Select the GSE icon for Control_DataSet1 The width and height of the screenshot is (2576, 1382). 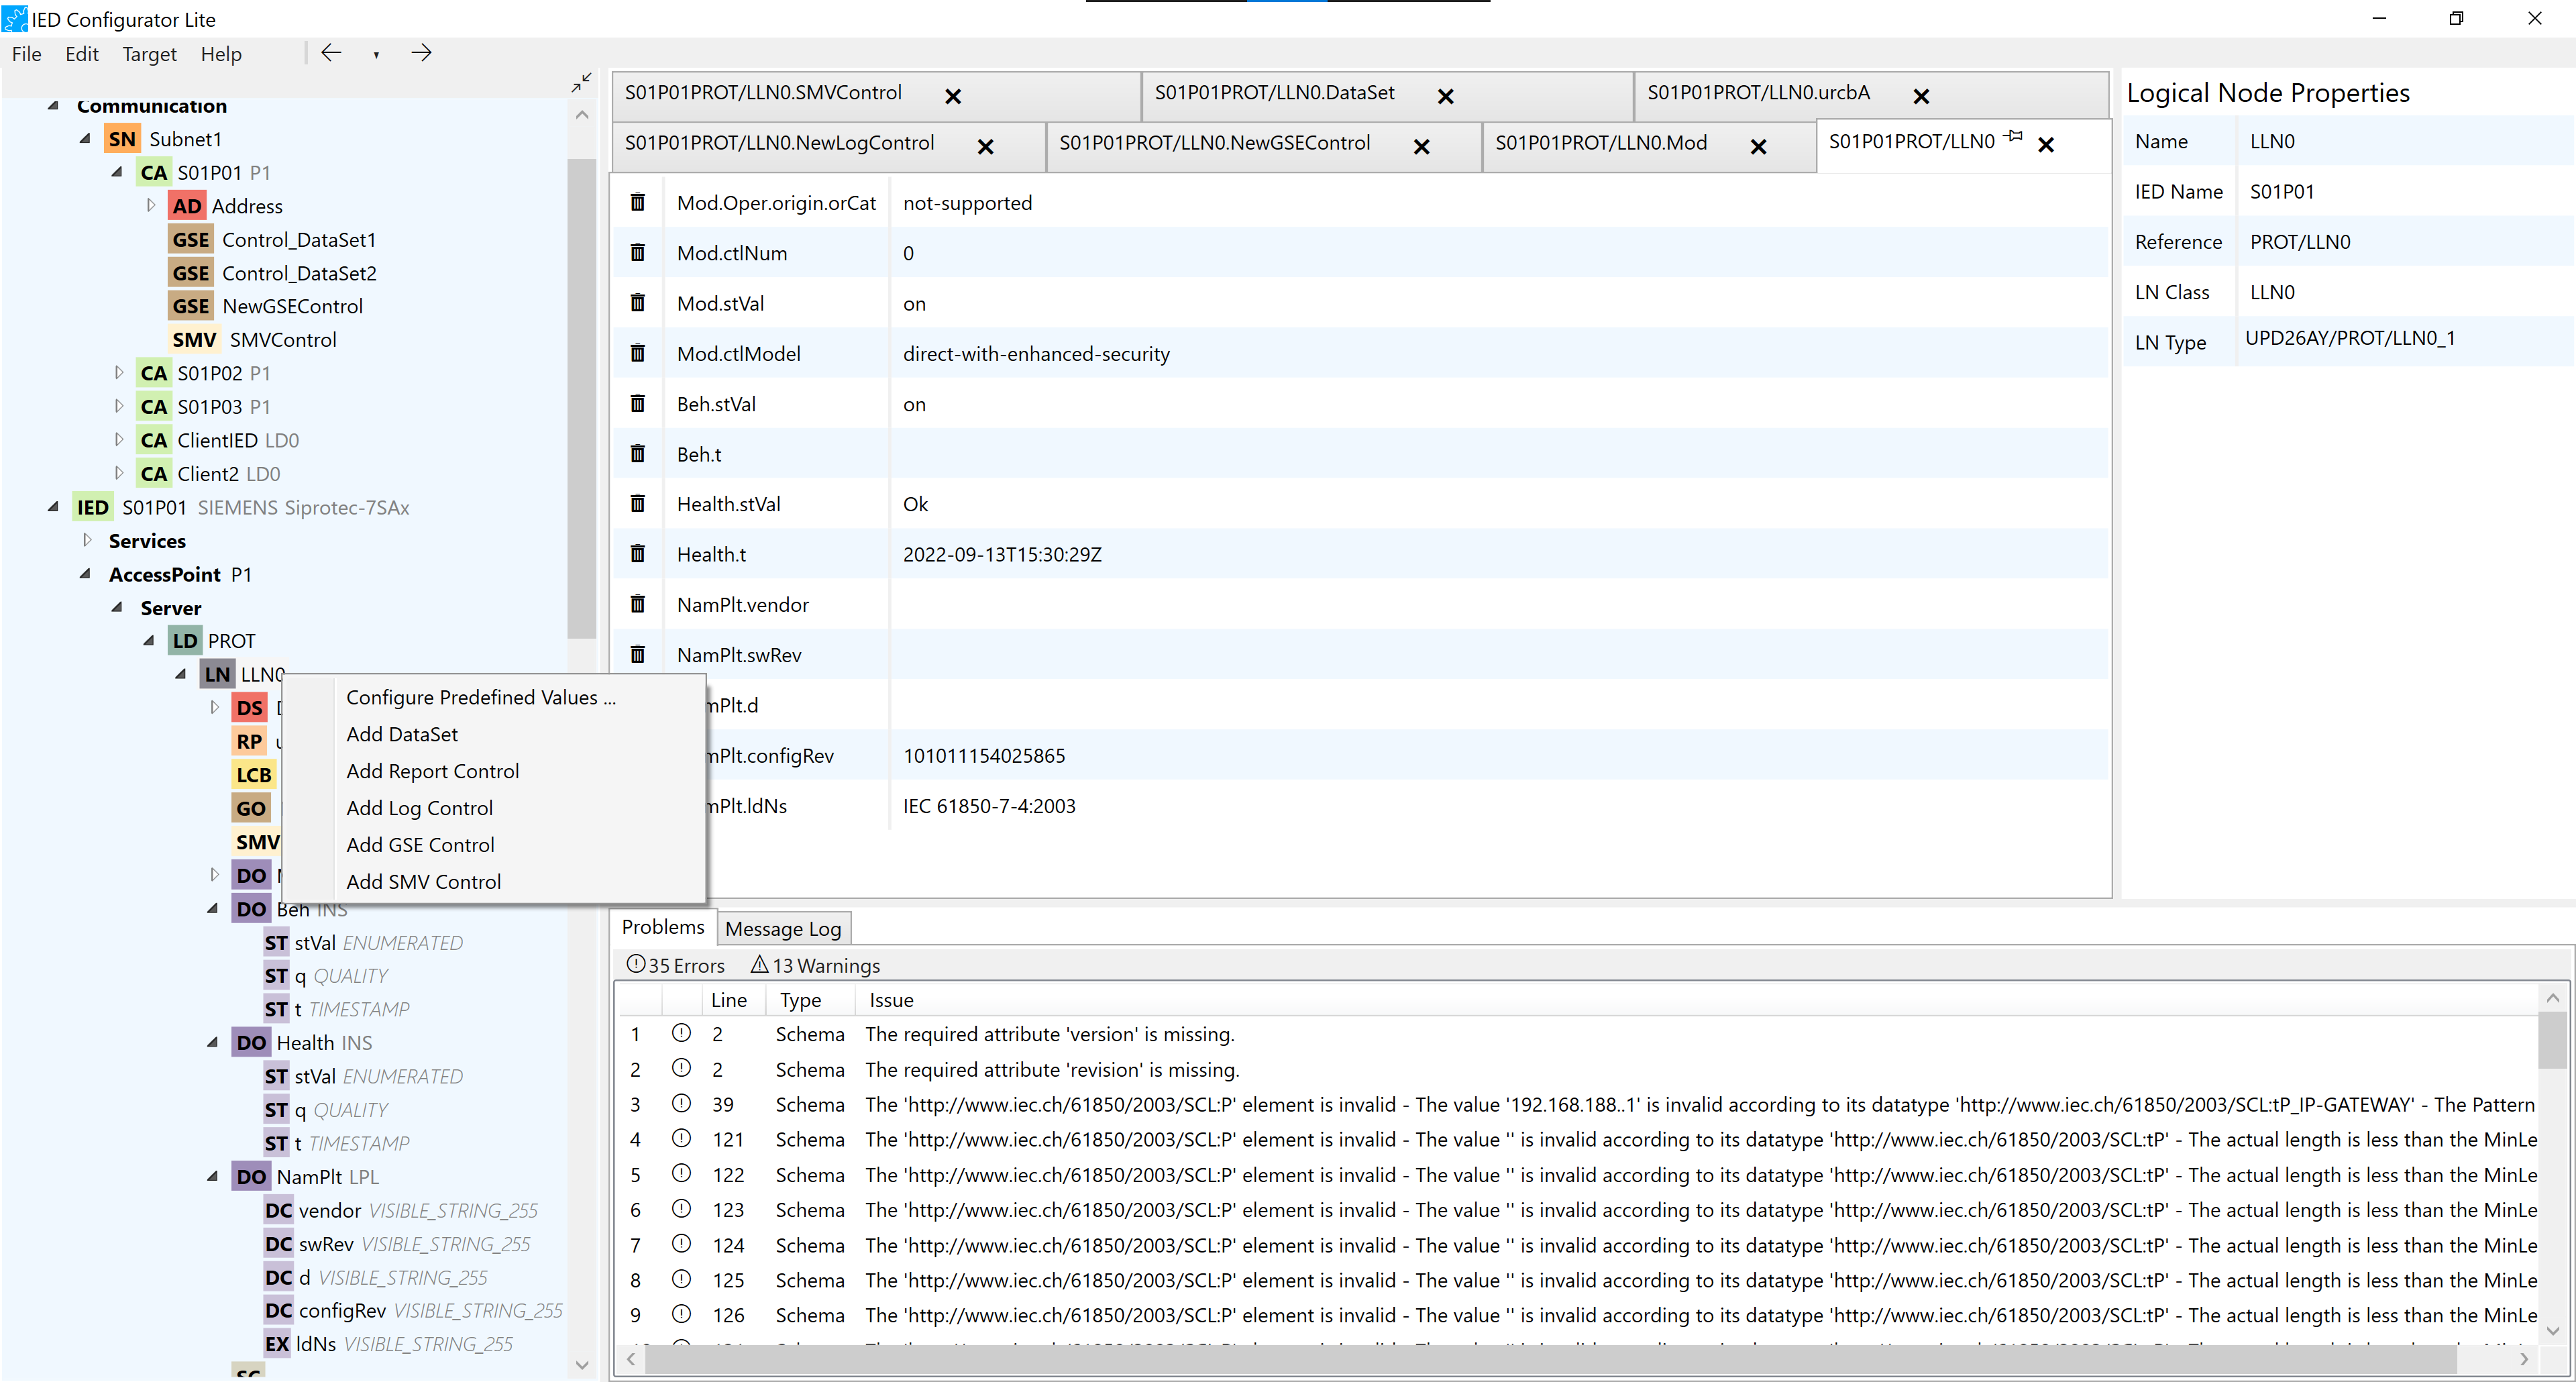coord(191,240)
